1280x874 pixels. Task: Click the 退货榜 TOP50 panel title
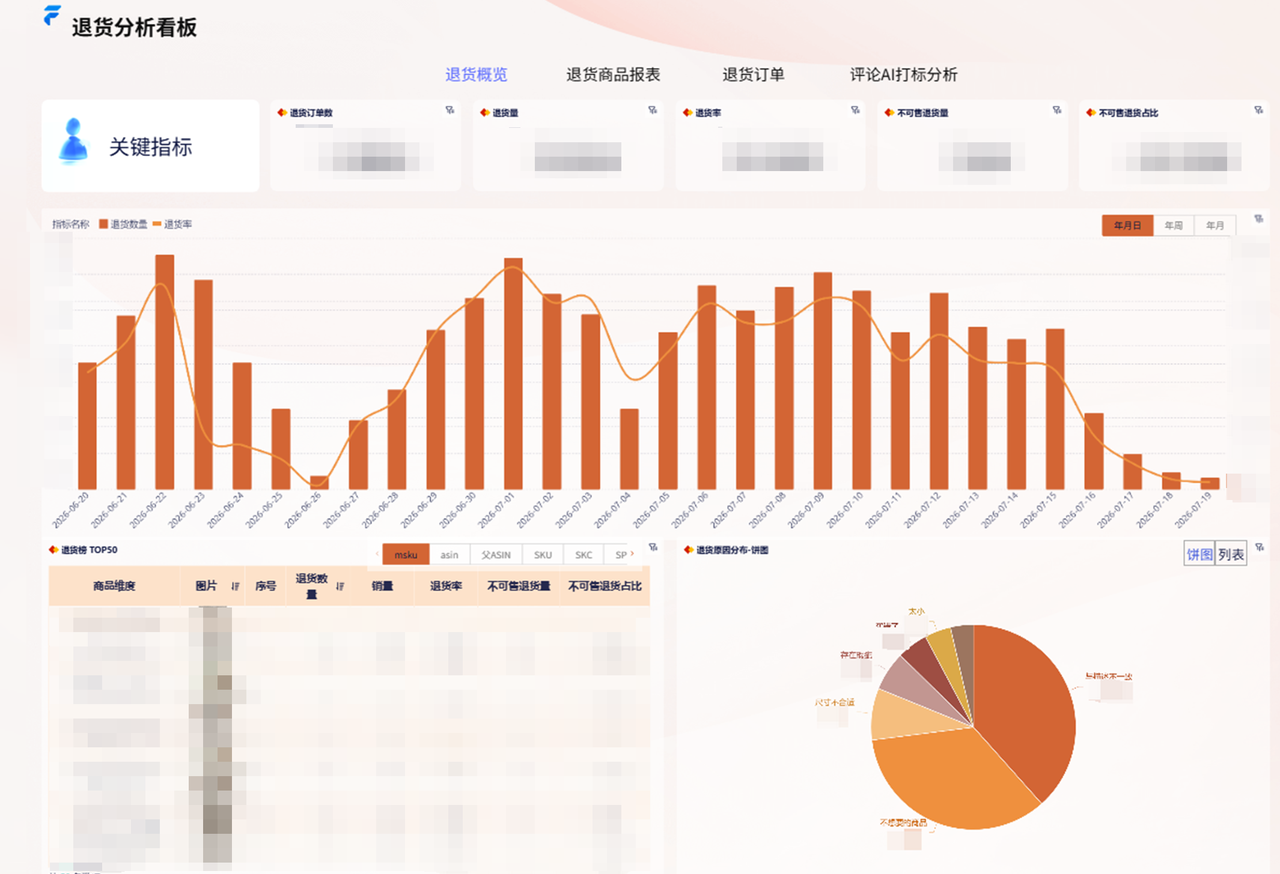89,550
